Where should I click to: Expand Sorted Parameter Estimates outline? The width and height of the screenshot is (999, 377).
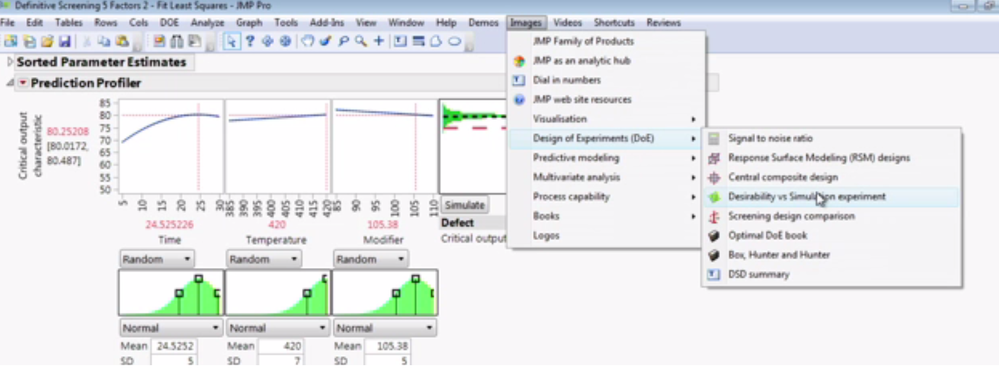[10, 62]
